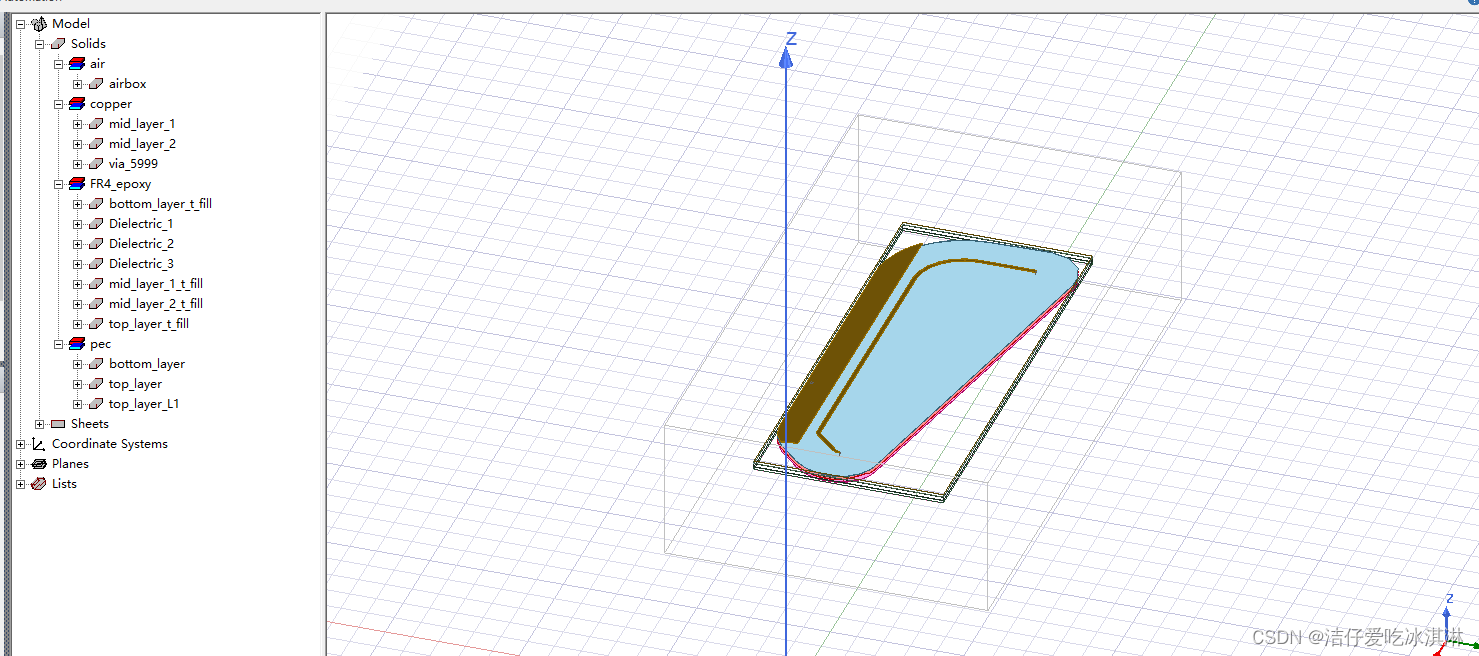Click the Solids folder icon
The height and width of the screenshot is (656, 1479).
pos(58,44)
